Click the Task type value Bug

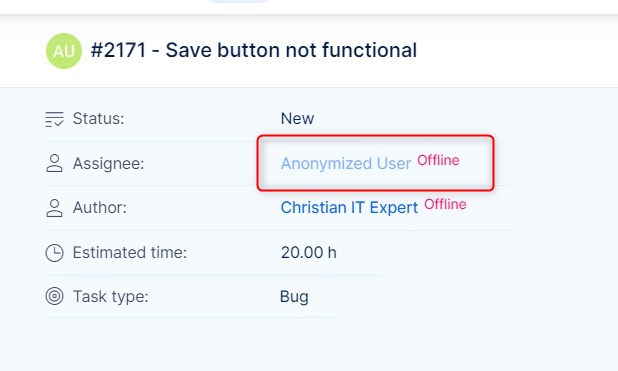pyautogui.click(x=294, y=296)
